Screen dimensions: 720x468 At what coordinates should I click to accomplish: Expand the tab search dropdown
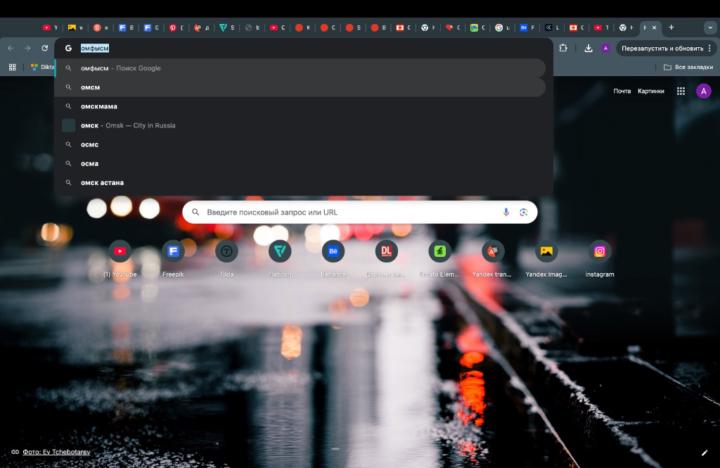[710, 28]
